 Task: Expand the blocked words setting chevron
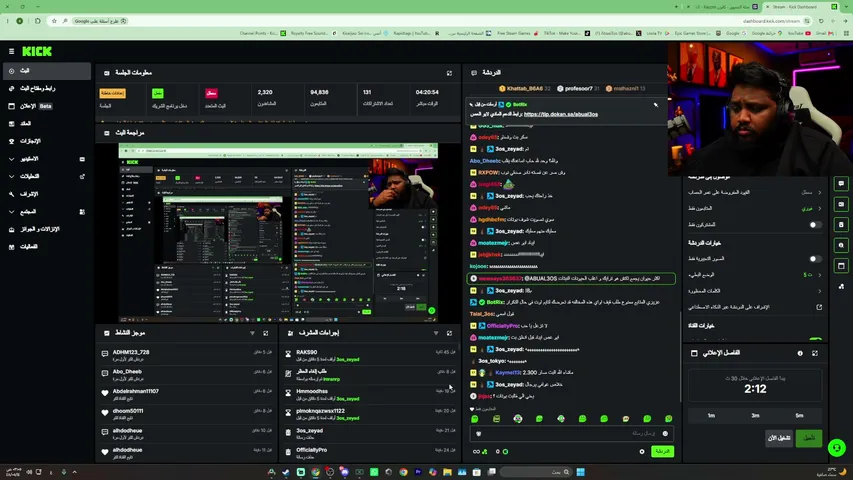(x=819, y=291)
